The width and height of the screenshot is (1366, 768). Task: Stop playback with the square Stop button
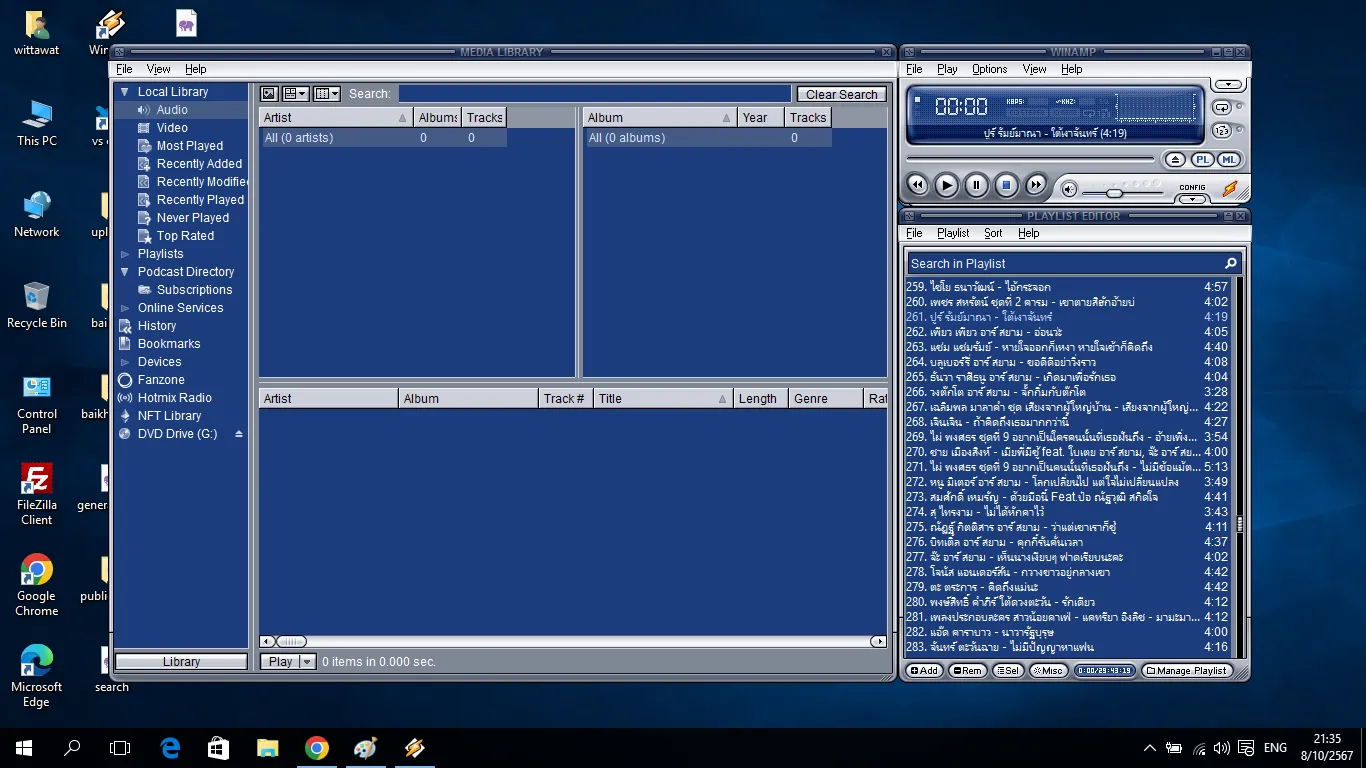pyautogui.click(x=1007, y=185)
